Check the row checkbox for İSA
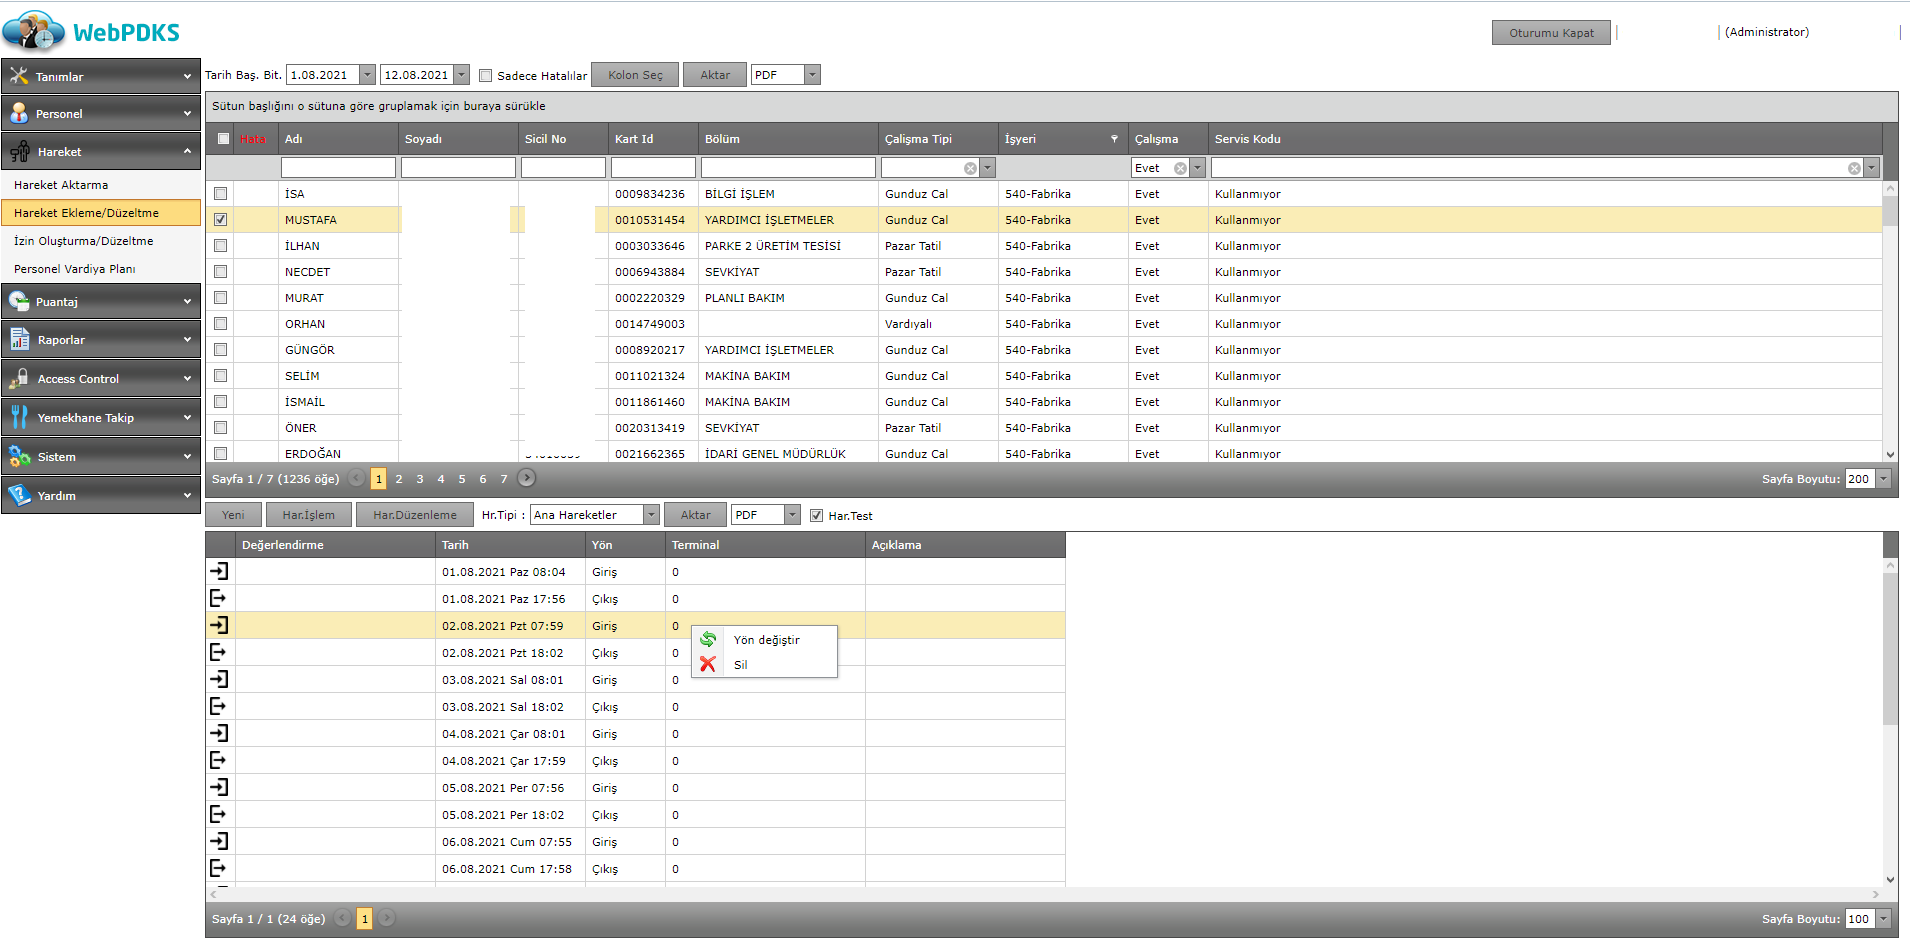 click(x=221, y=194)
